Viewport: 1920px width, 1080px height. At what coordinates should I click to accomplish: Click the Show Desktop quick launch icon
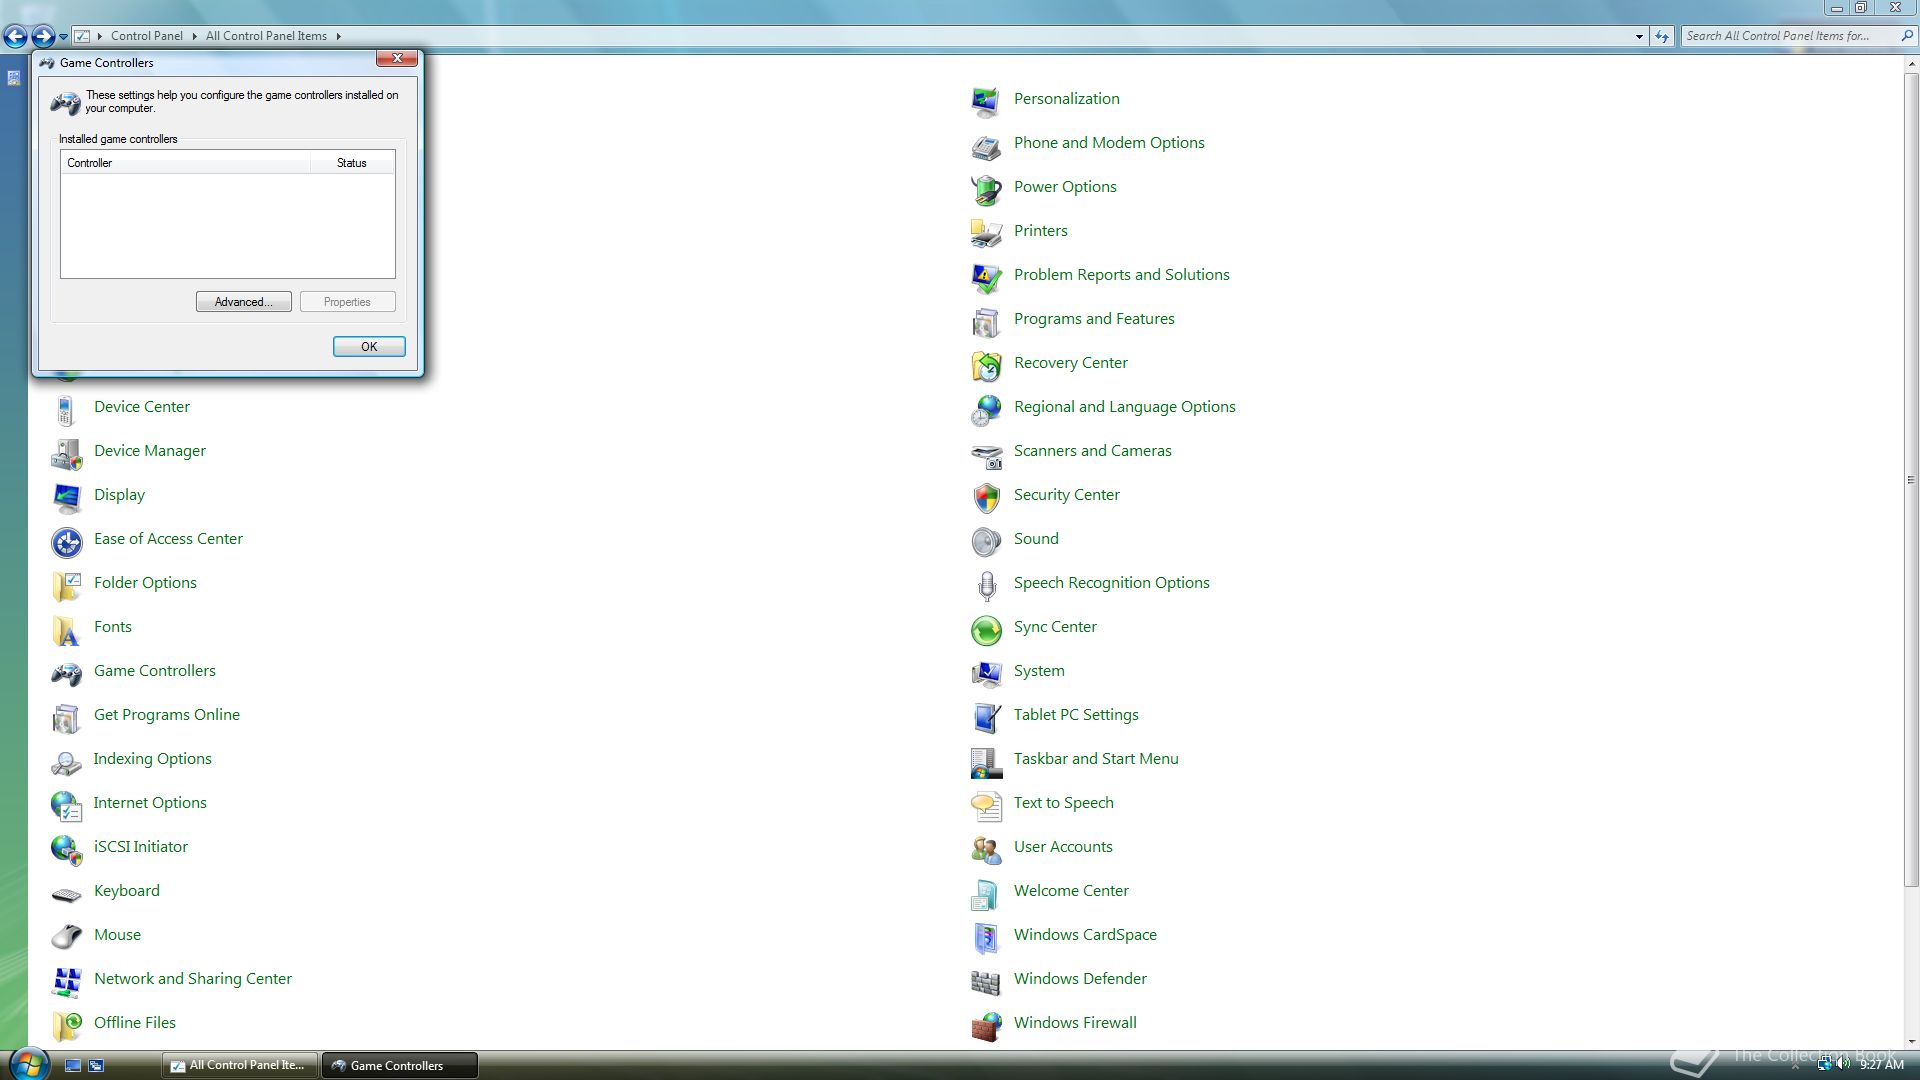point(73,1065)
